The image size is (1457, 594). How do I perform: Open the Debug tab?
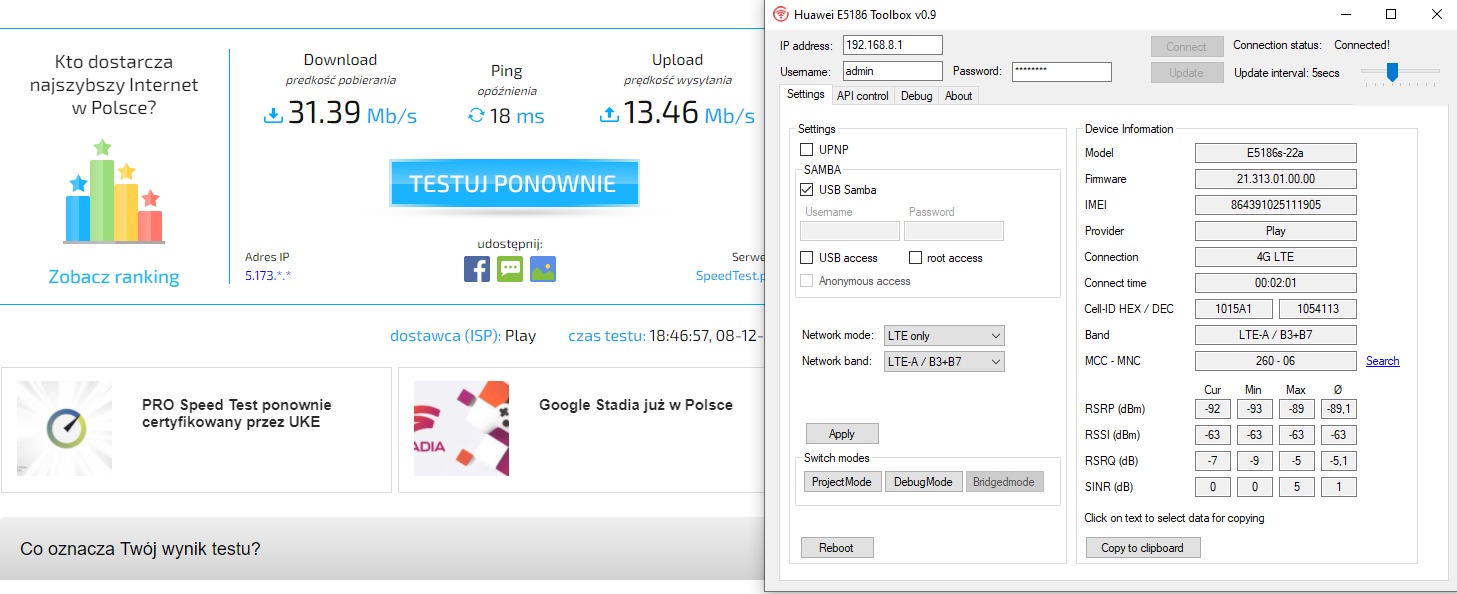(916, 96)
